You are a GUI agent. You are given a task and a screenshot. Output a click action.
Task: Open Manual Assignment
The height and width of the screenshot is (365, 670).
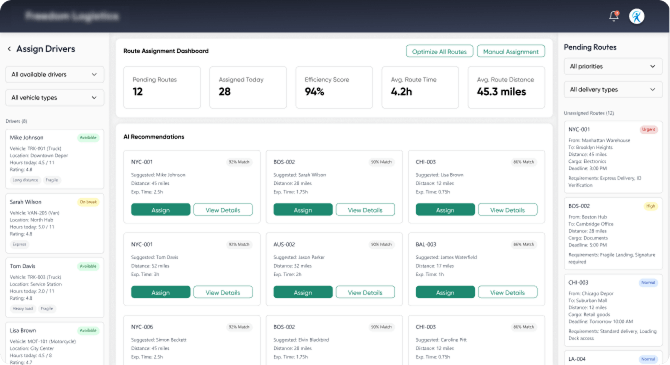(x=511, y=51)
